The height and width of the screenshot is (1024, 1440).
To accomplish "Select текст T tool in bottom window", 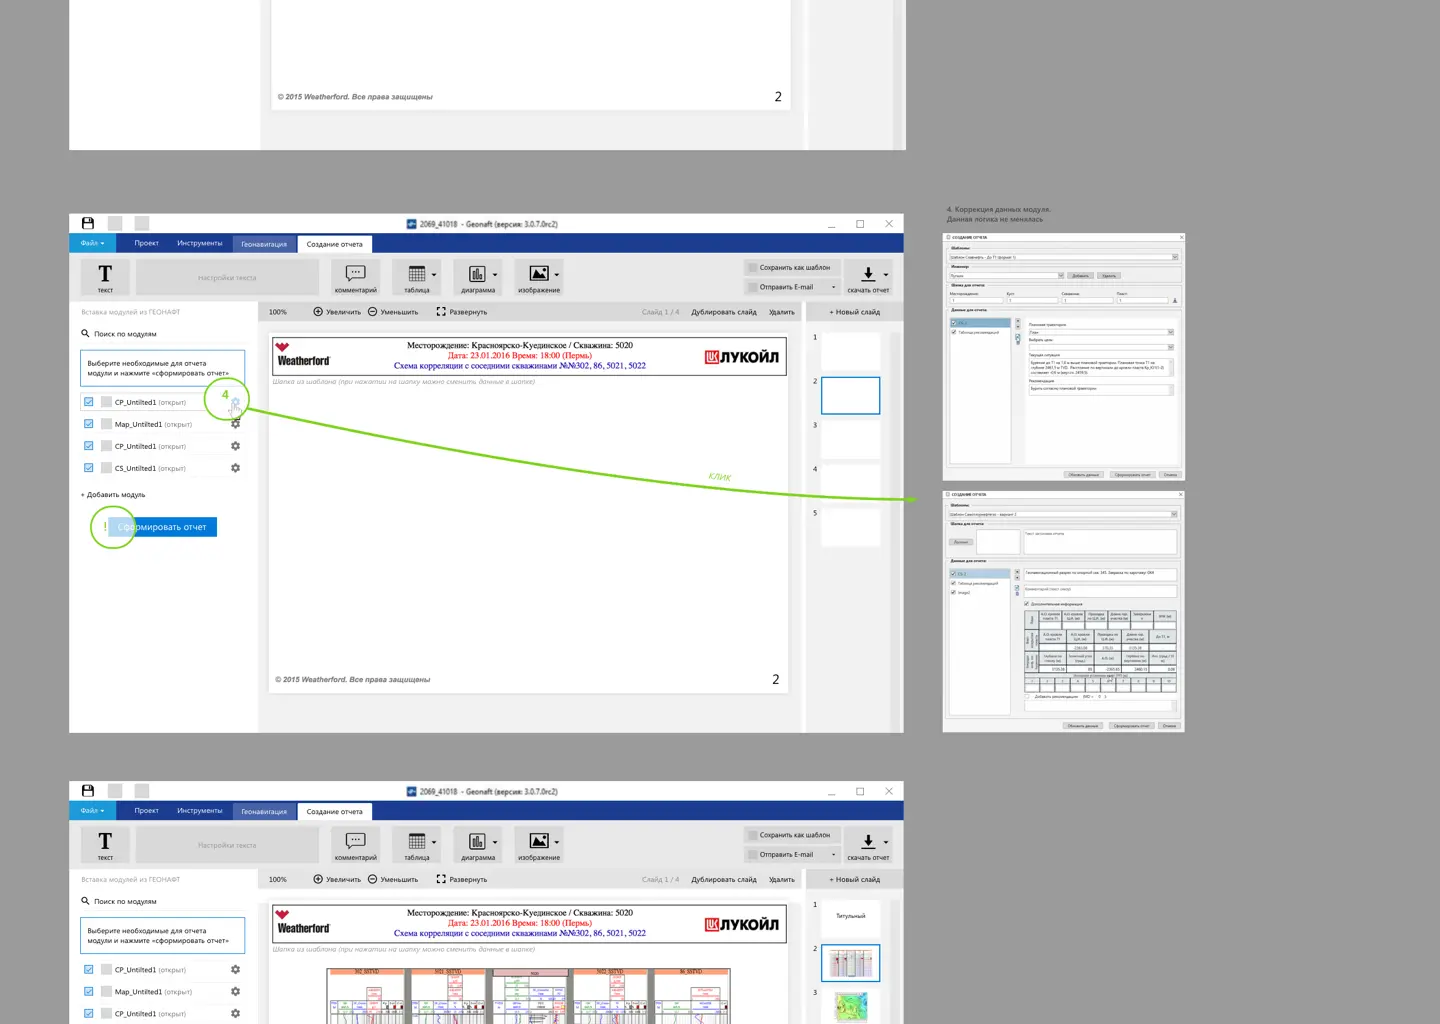I will (x=105, y=845).
